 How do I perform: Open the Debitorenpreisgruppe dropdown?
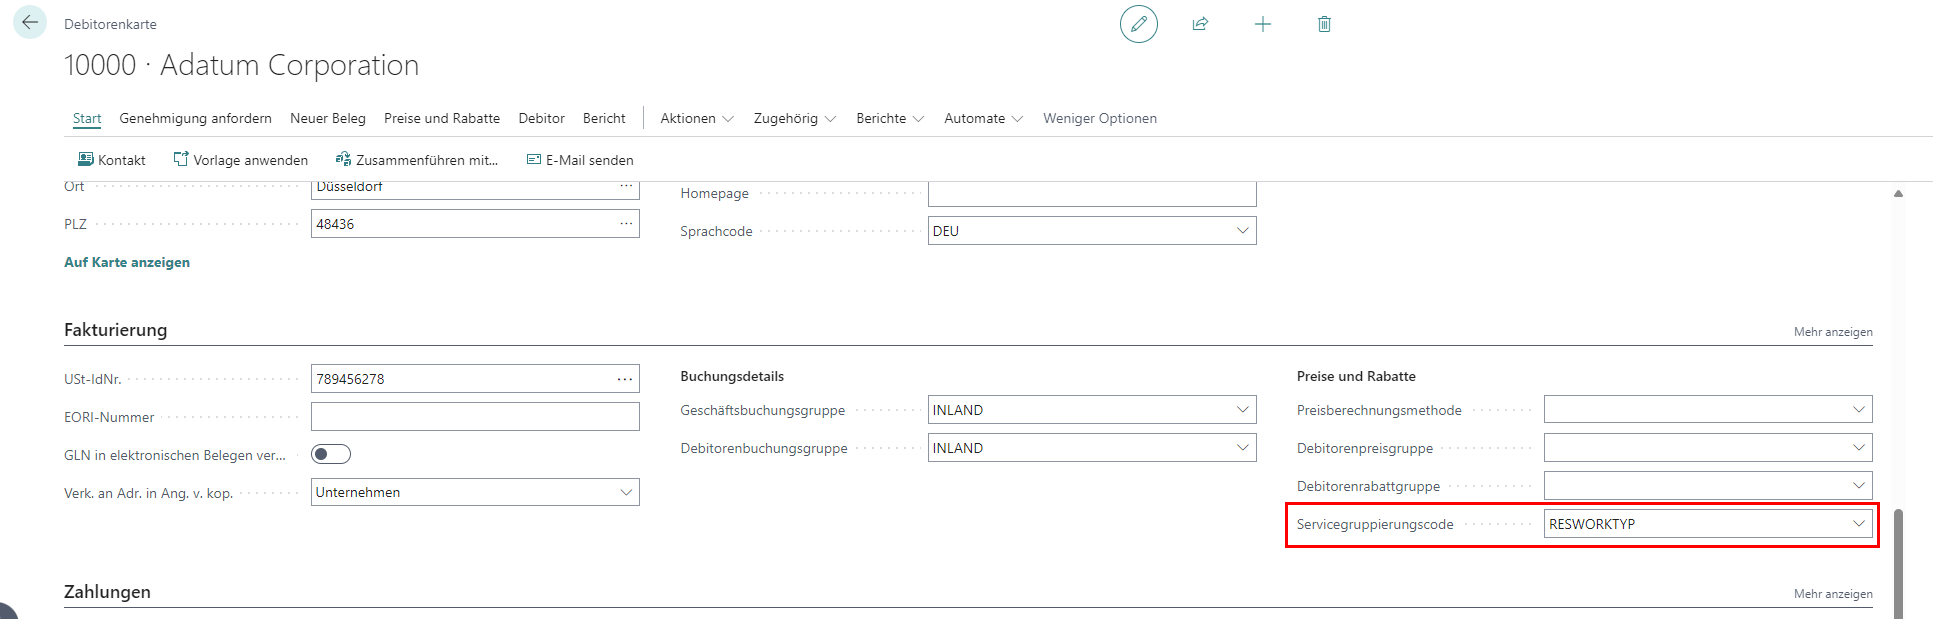[1858, 448]
